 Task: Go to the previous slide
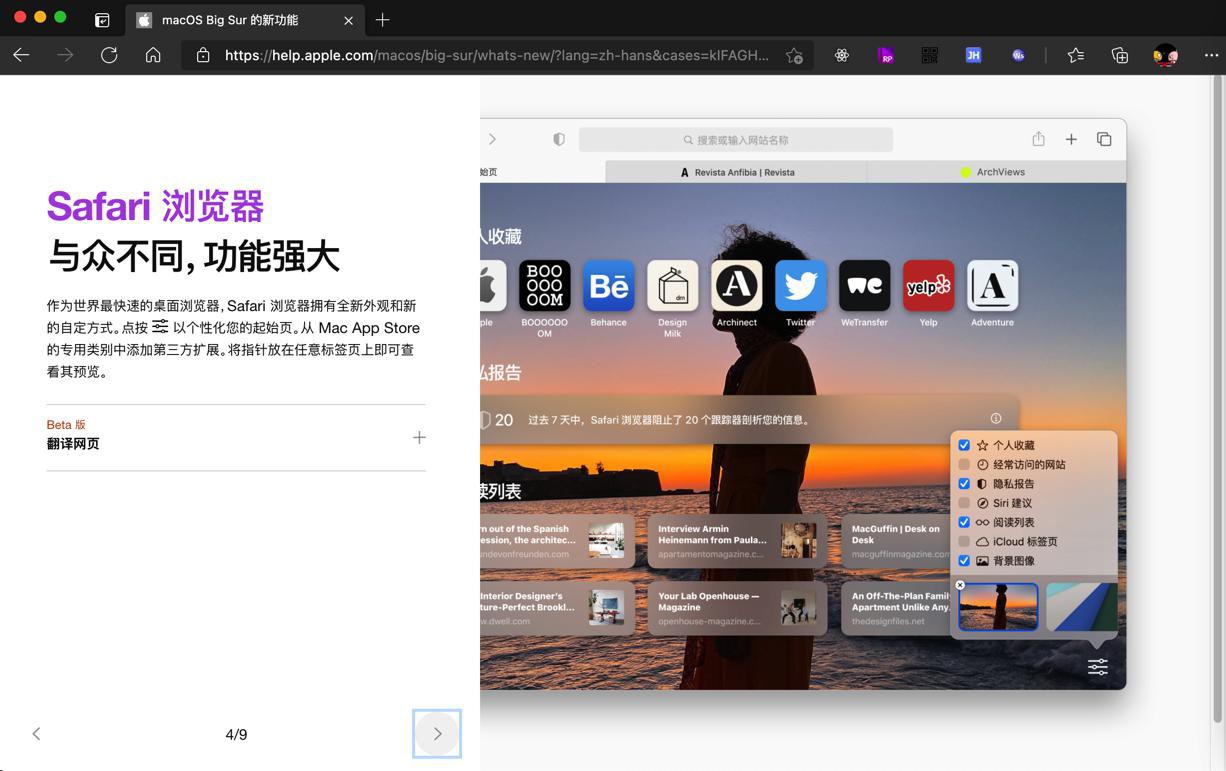[36, 734]
